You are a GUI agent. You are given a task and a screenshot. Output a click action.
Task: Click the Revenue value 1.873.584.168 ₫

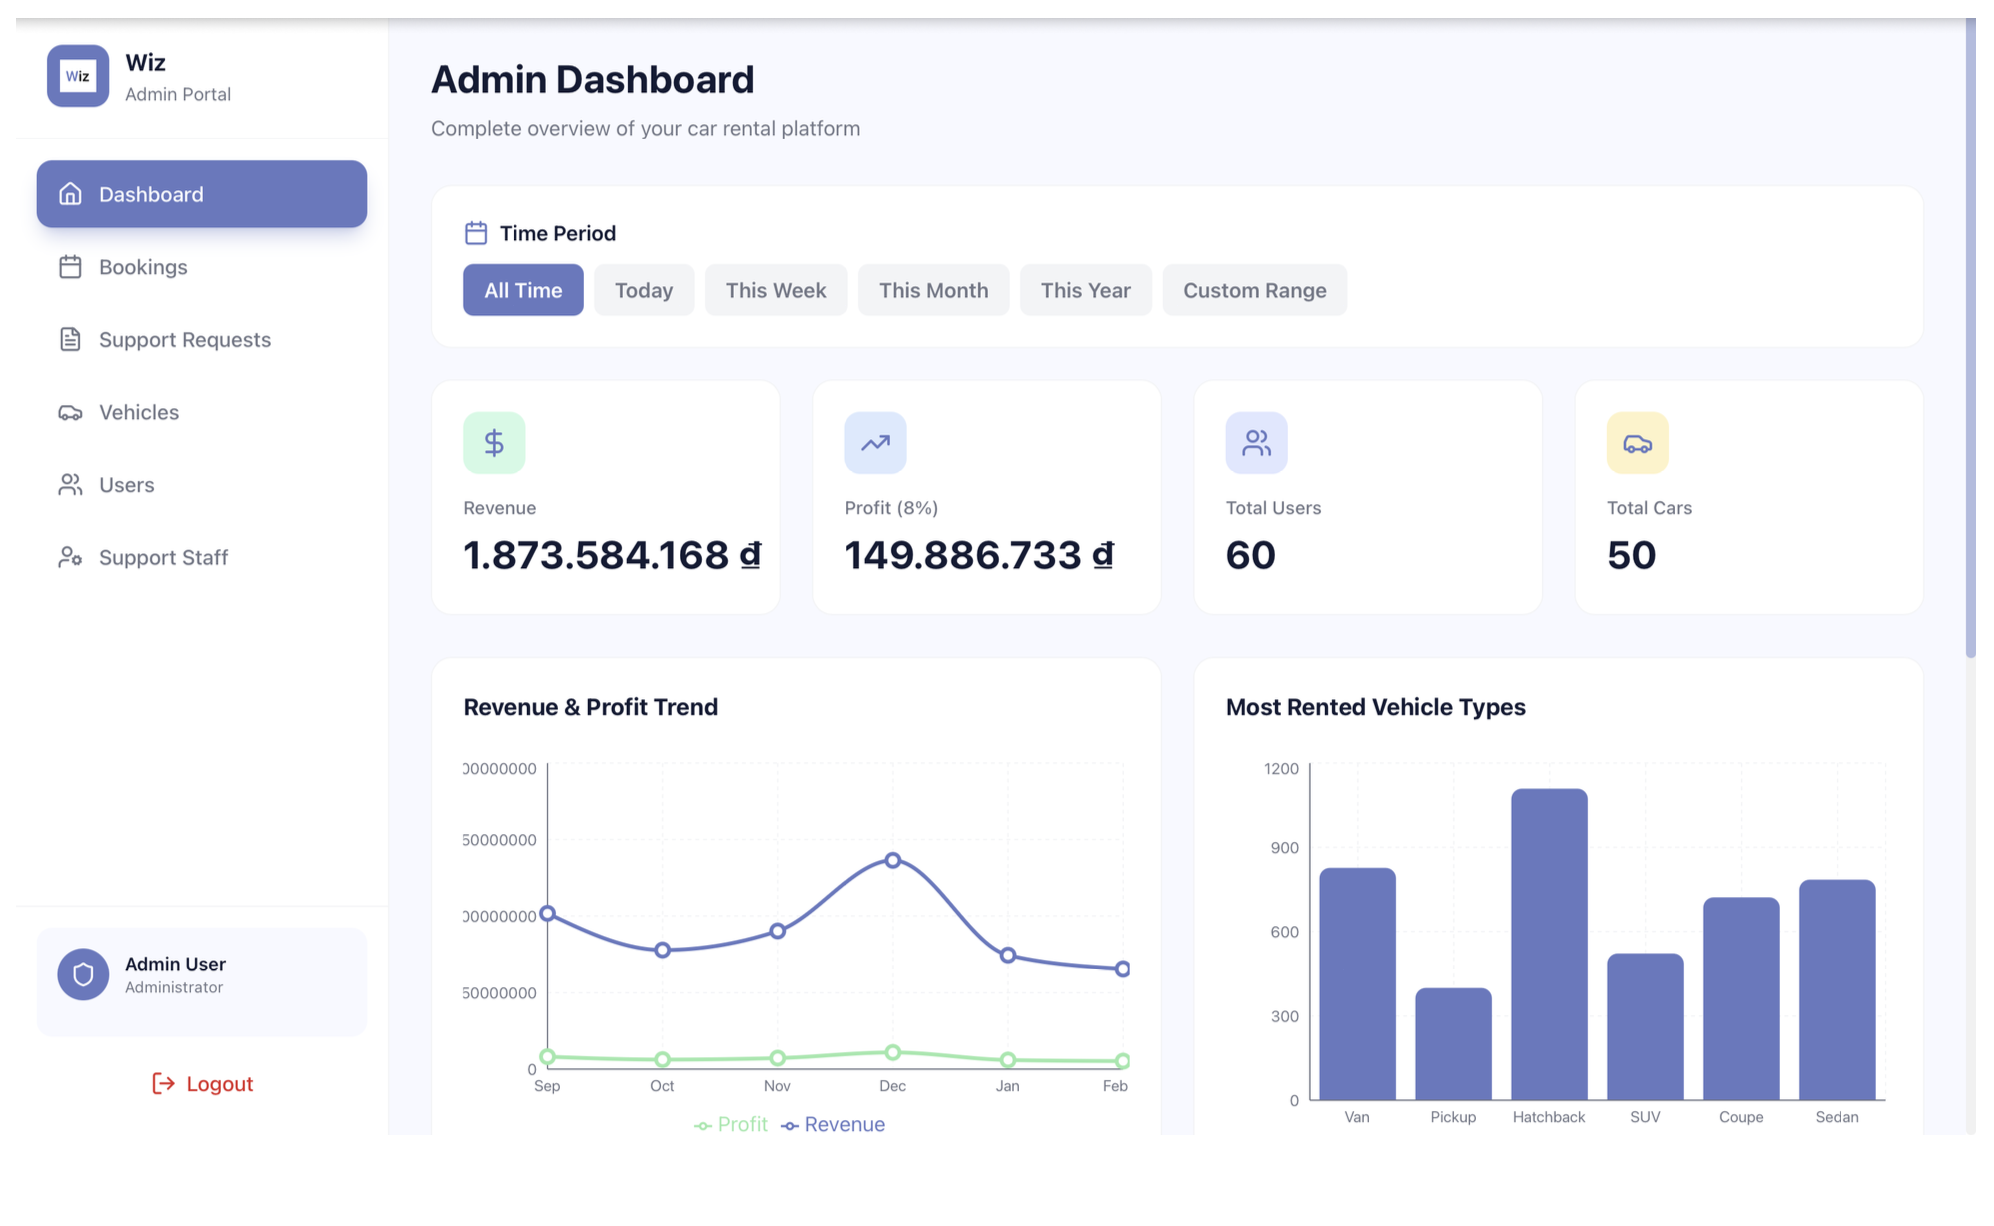[612, 555]
